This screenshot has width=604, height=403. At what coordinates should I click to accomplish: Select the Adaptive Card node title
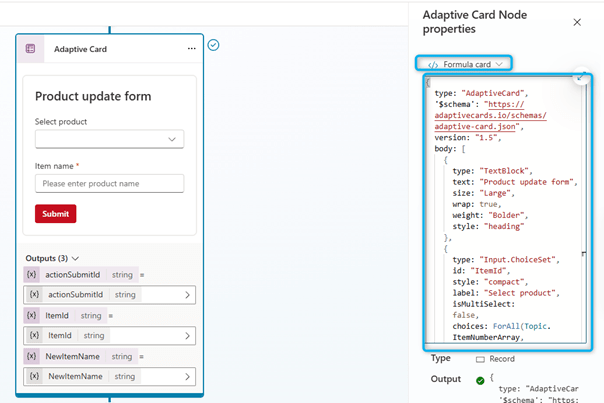80,48
